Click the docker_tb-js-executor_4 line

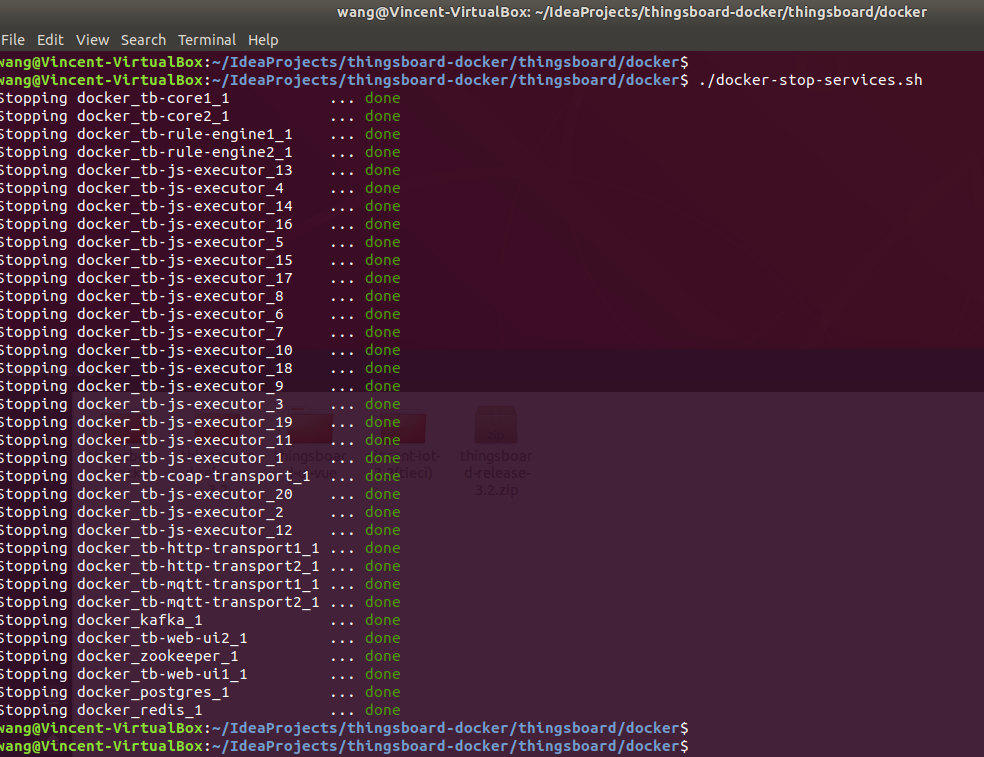200,188
